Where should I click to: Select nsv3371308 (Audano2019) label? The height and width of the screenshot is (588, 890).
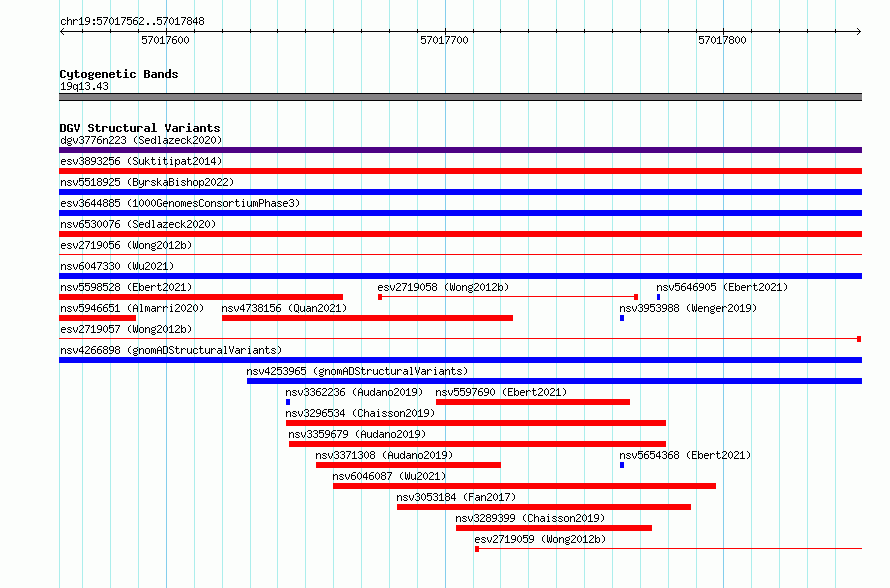click(384, 455)
